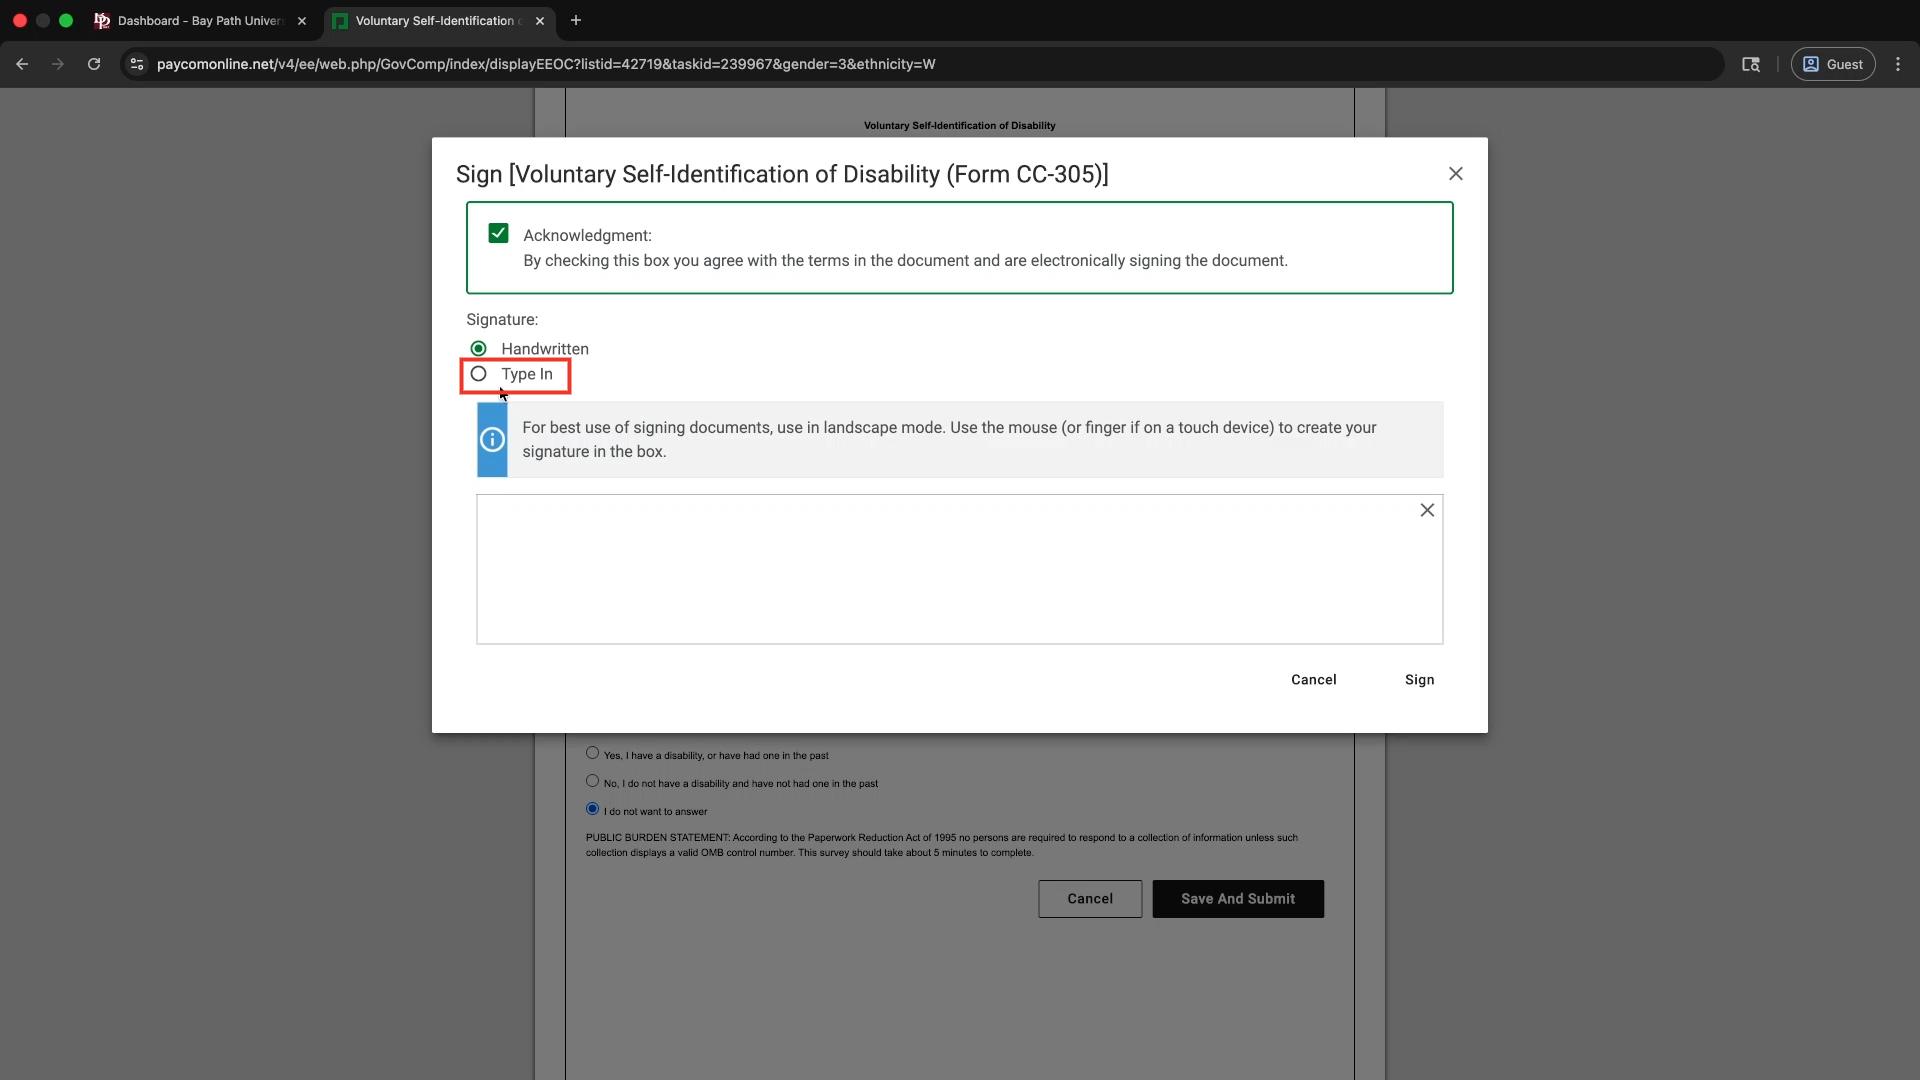Select the Handwritten signature option
This screenshot has height=1080, width=1920.
pos(479,349)
